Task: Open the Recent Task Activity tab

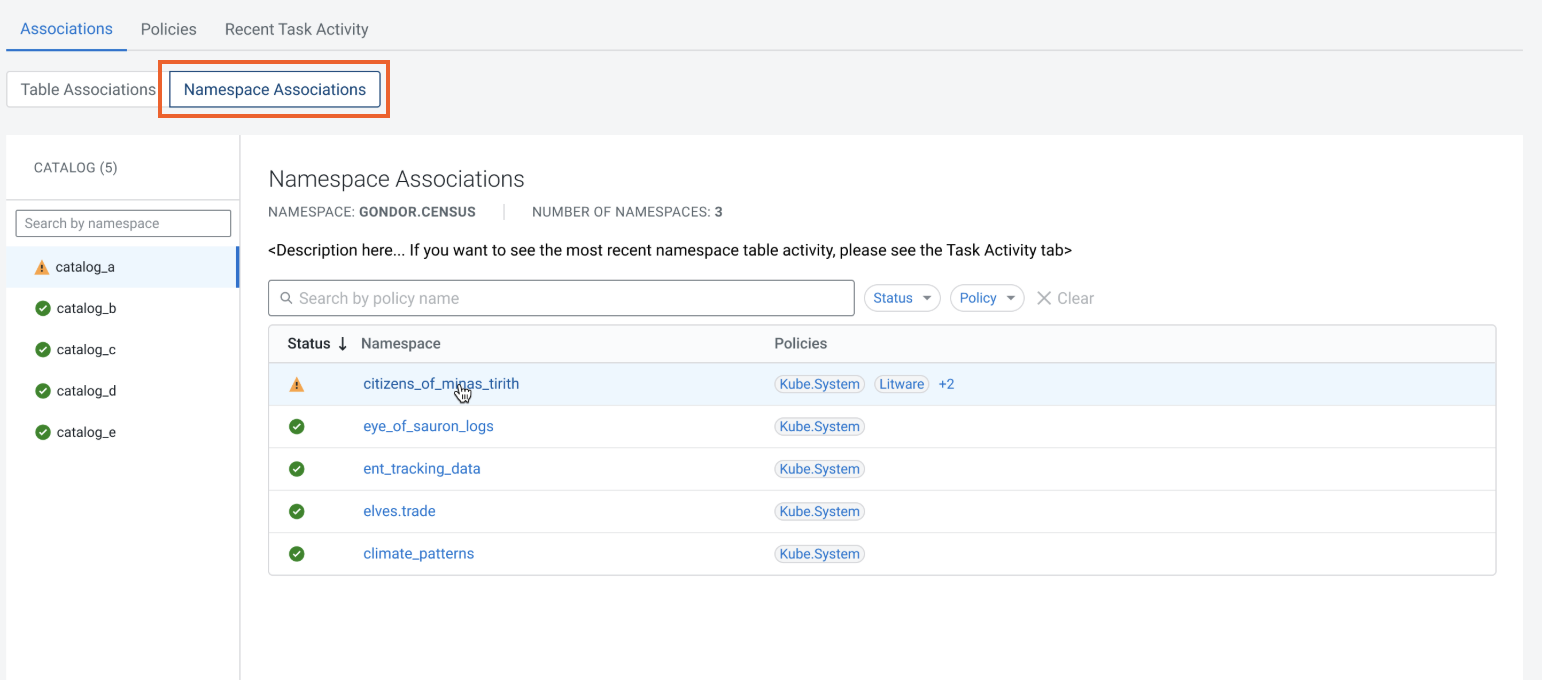Action: pyautogui.click(x=296, y=29)
